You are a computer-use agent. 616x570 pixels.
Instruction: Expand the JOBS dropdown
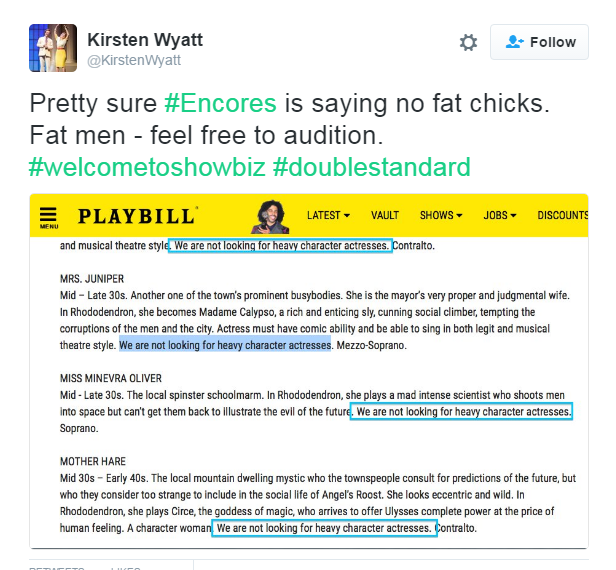click(x=500, y=215)
